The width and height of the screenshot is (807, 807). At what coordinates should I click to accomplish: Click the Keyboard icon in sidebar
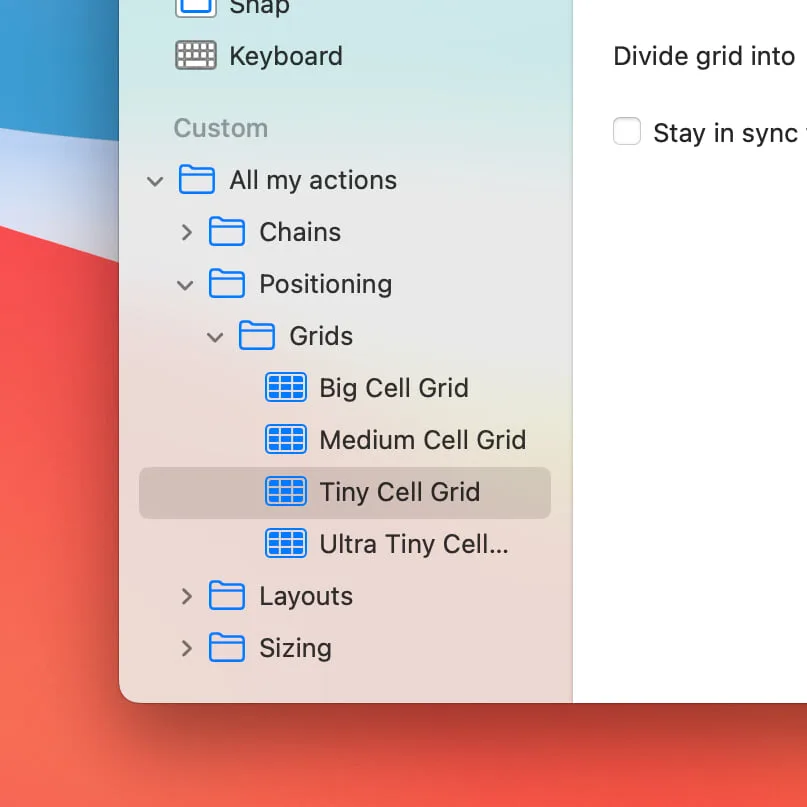(196, 55)
